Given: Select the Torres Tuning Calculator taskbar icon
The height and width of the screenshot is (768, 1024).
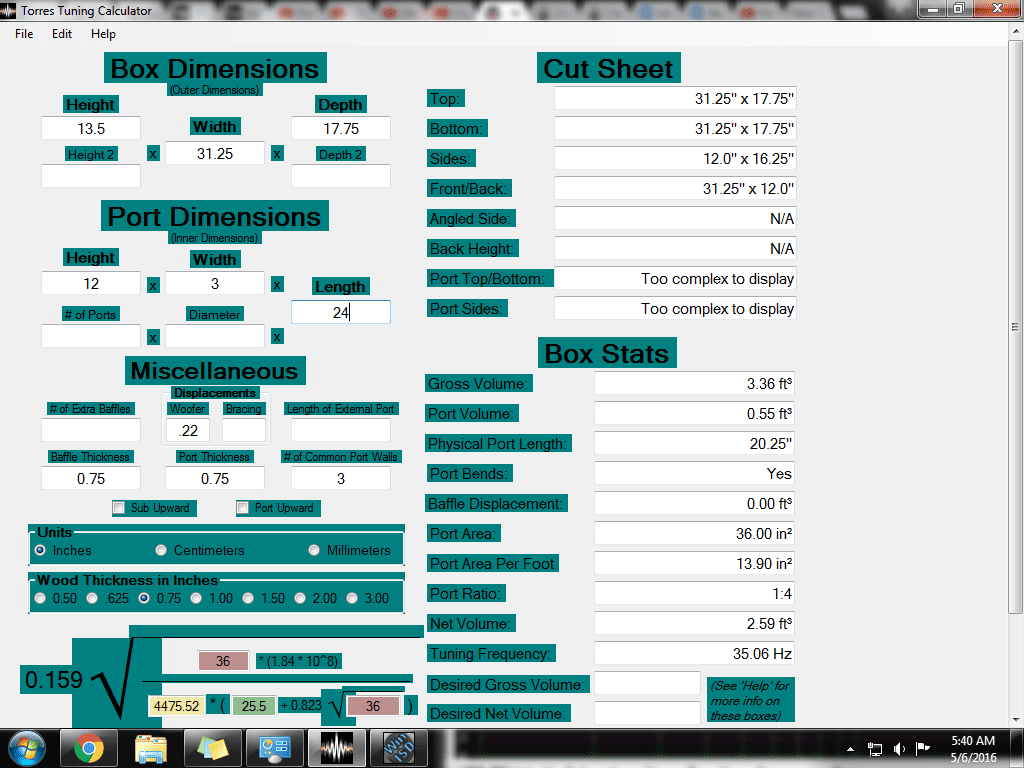Looking at the screenshot, I should point(337,748).
